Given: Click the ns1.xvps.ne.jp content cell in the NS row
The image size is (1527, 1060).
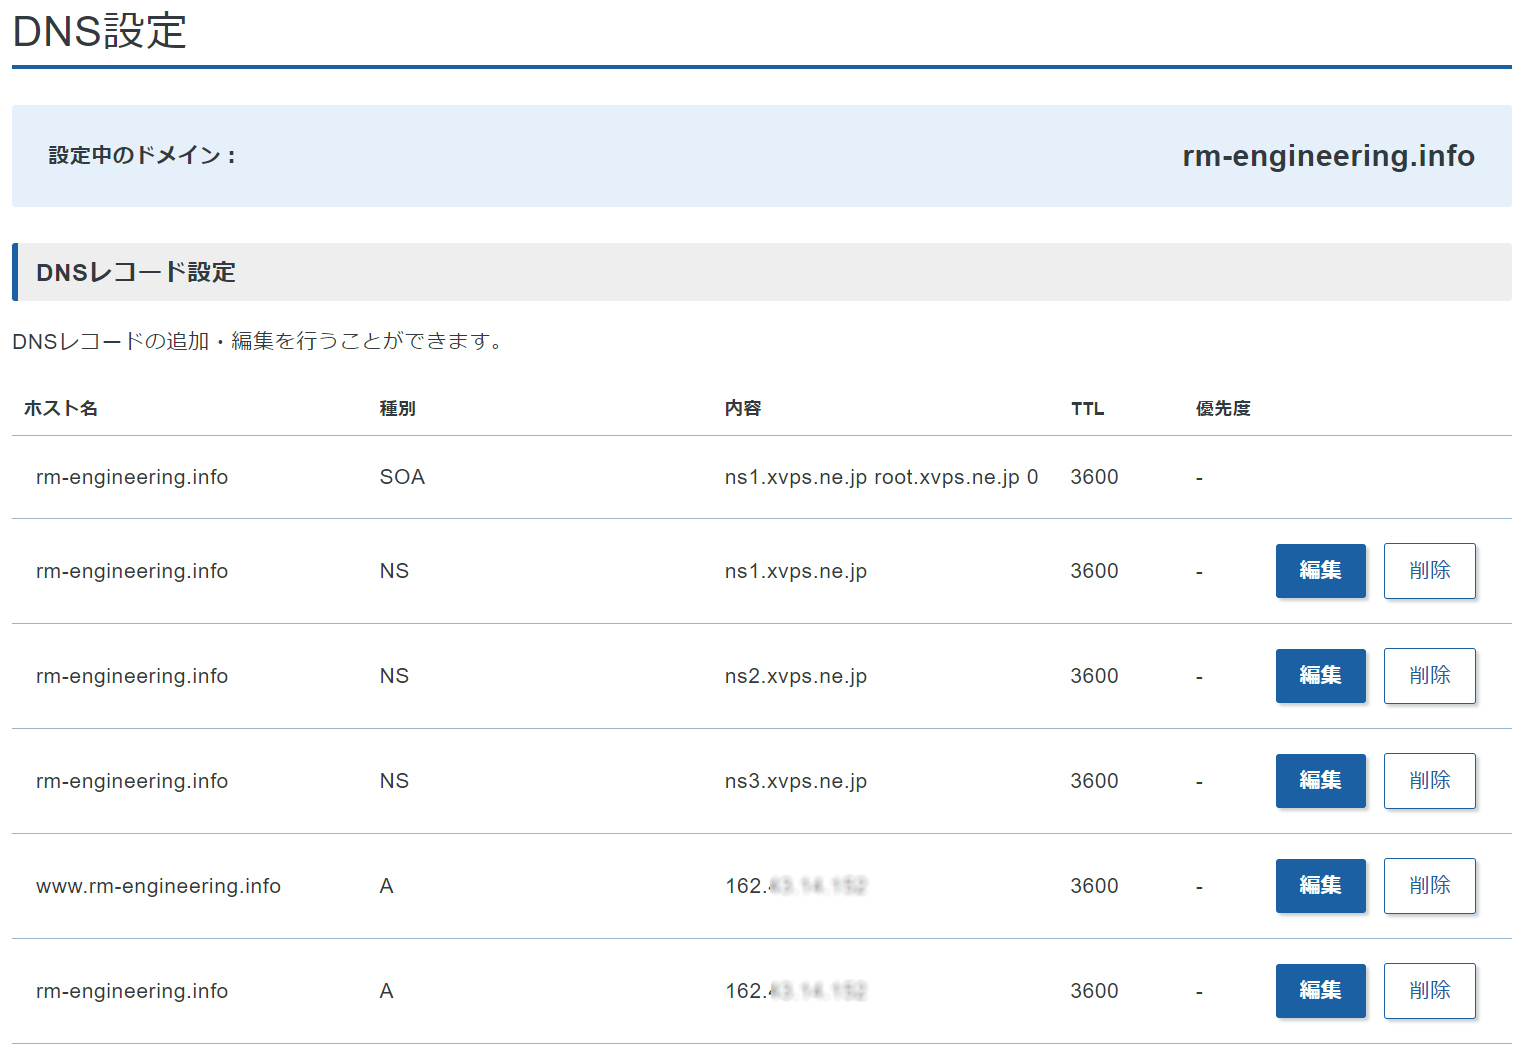Looking at the screenshot, I should click(795, 571).
